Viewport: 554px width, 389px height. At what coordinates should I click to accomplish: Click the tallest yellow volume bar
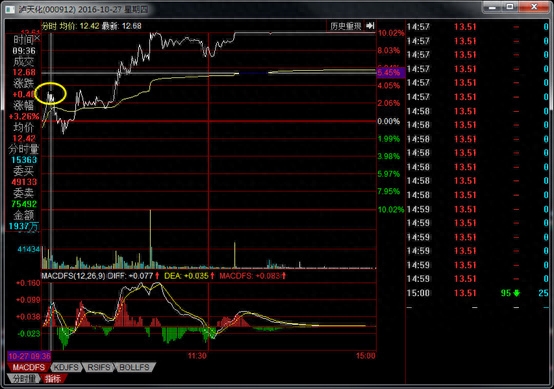coord(151,239)
